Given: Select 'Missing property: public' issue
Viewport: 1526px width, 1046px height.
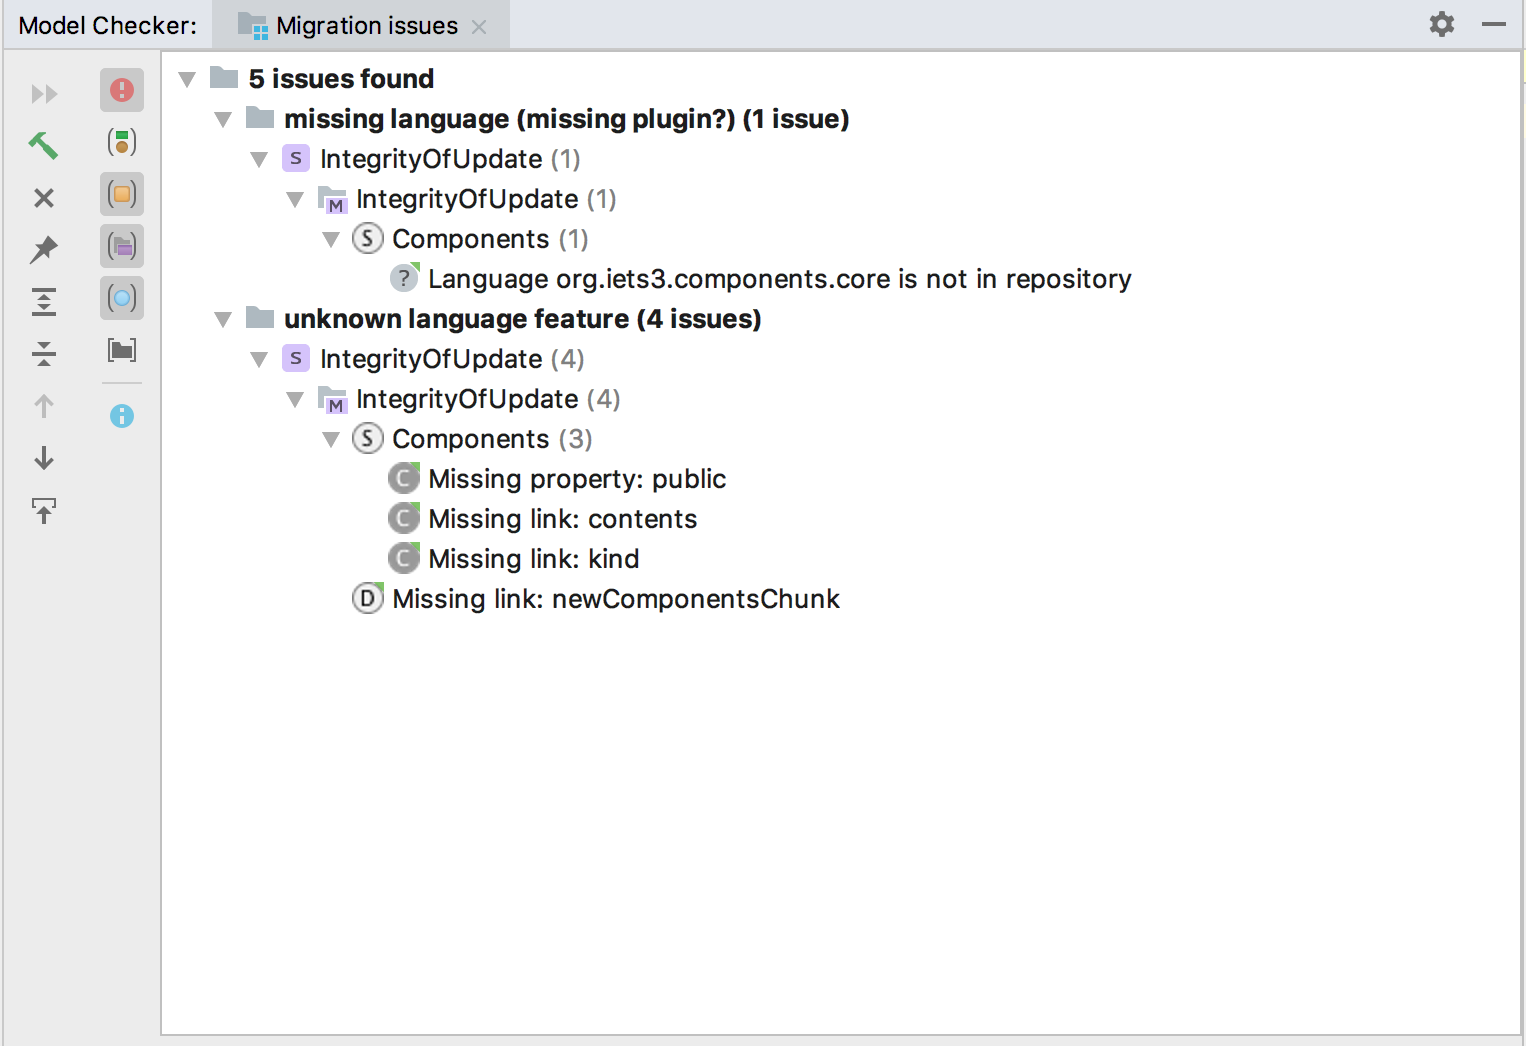Looking at the screenshot, I should click(x=576, y=479).
